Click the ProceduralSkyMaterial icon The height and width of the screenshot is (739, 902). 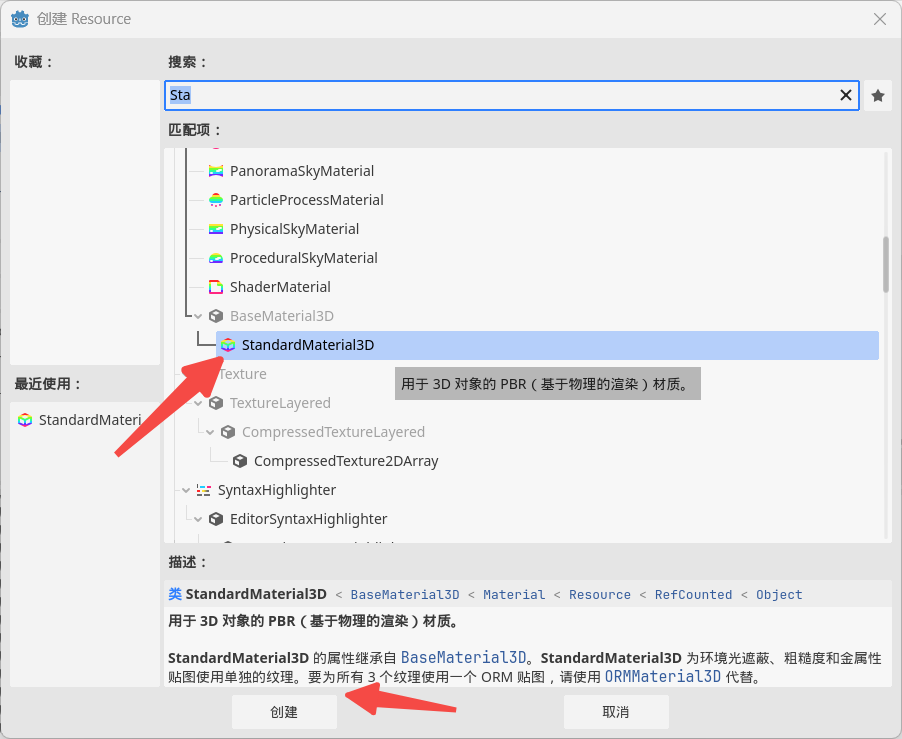(x=216, y=258)
